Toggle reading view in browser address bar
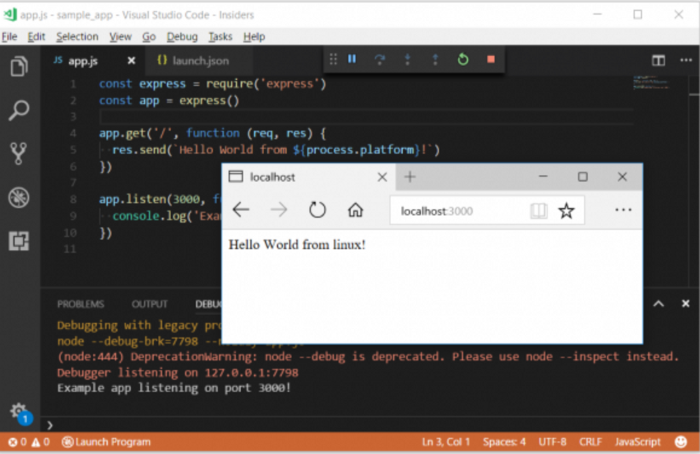Viewport: 700px width, 454px height. (x=538, y=211)
